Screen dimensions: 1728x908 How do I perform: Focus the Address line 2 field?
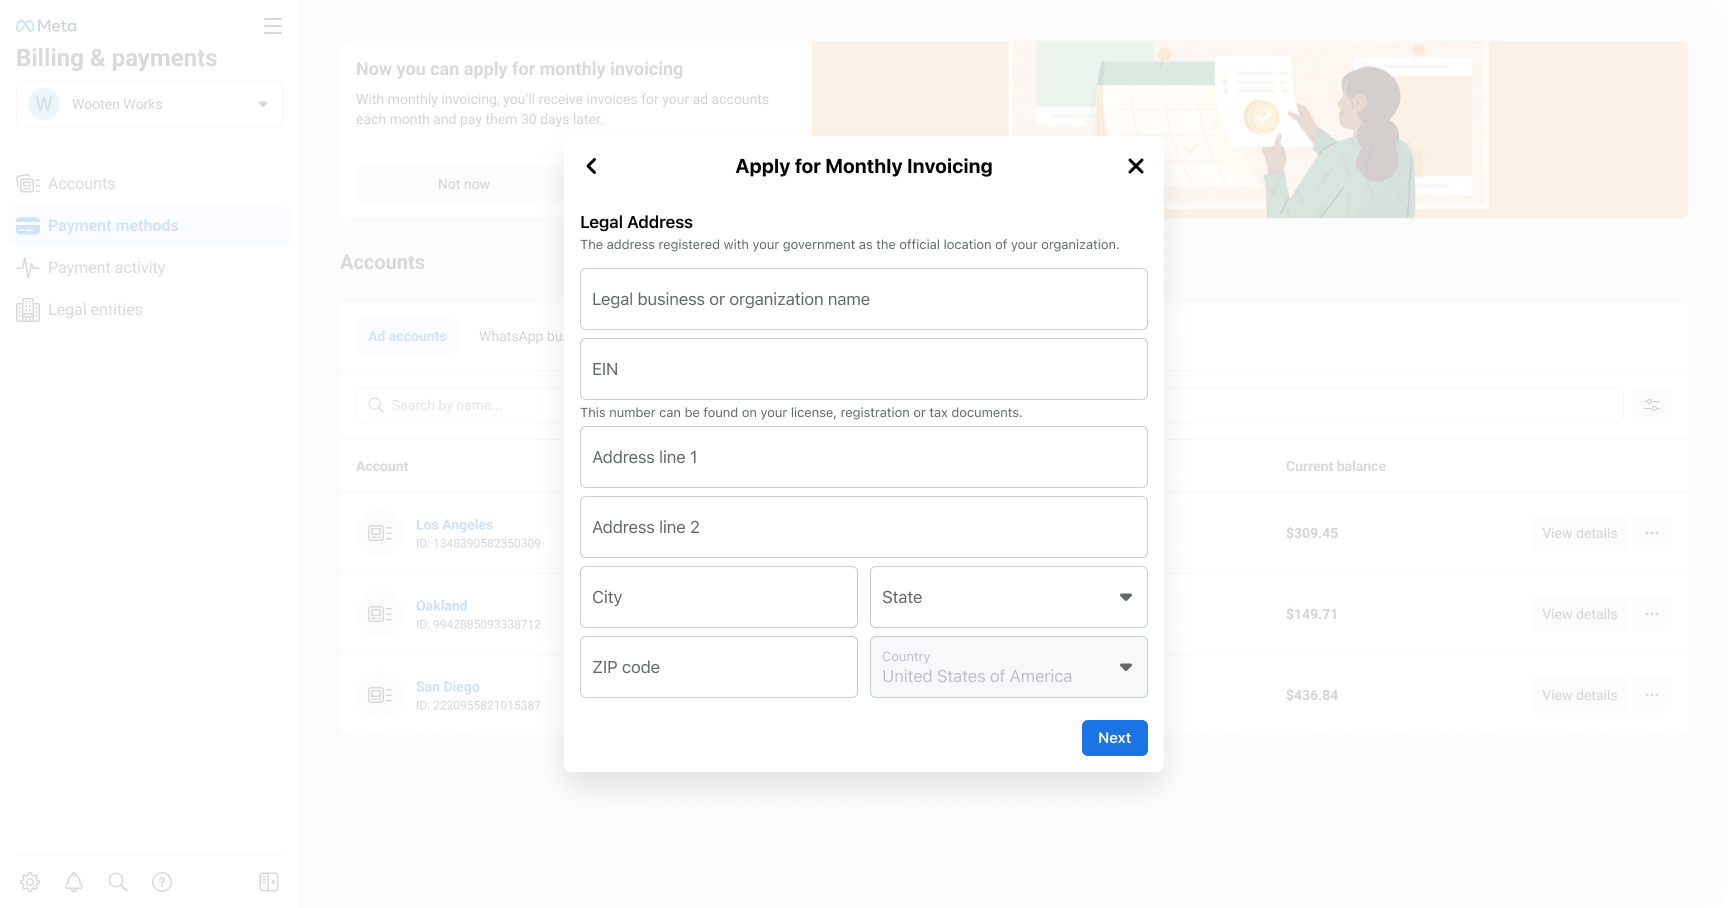(x=864, y=527)
